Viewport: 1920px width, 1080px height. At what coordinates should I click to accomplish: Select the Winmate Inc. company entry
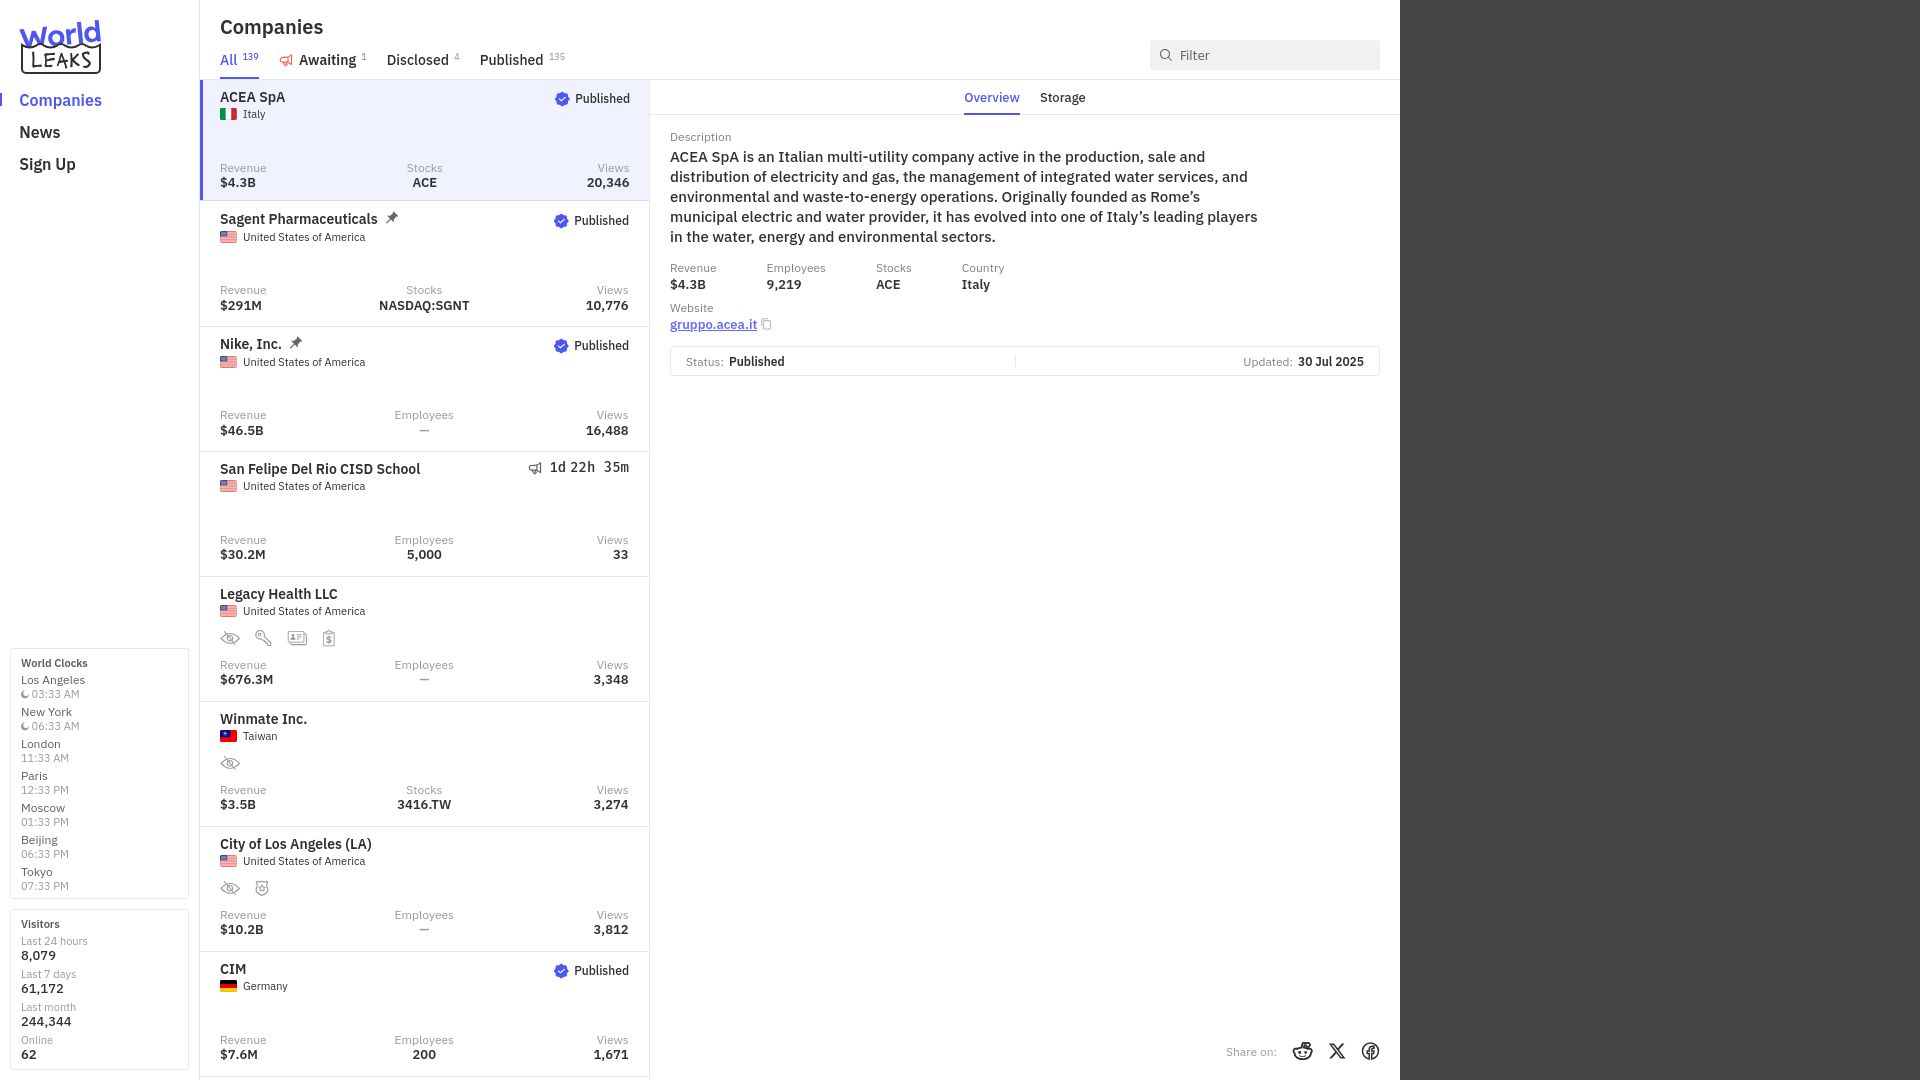pos(425,764)
